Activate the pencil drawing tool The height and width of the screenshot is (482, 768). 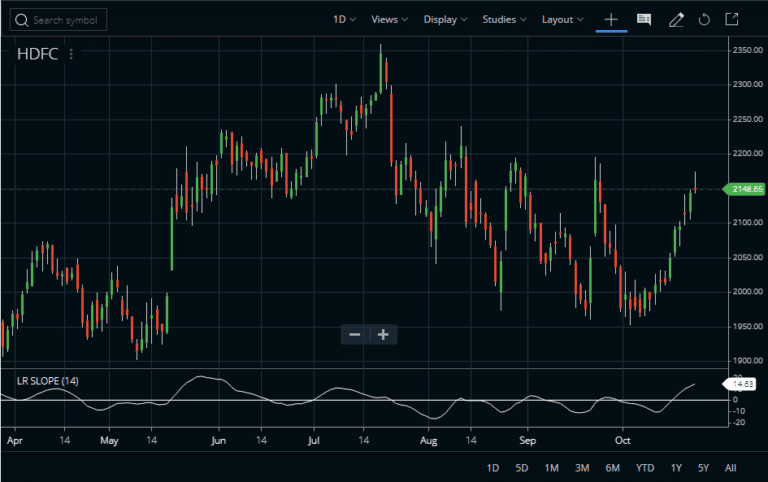point(676,19)
